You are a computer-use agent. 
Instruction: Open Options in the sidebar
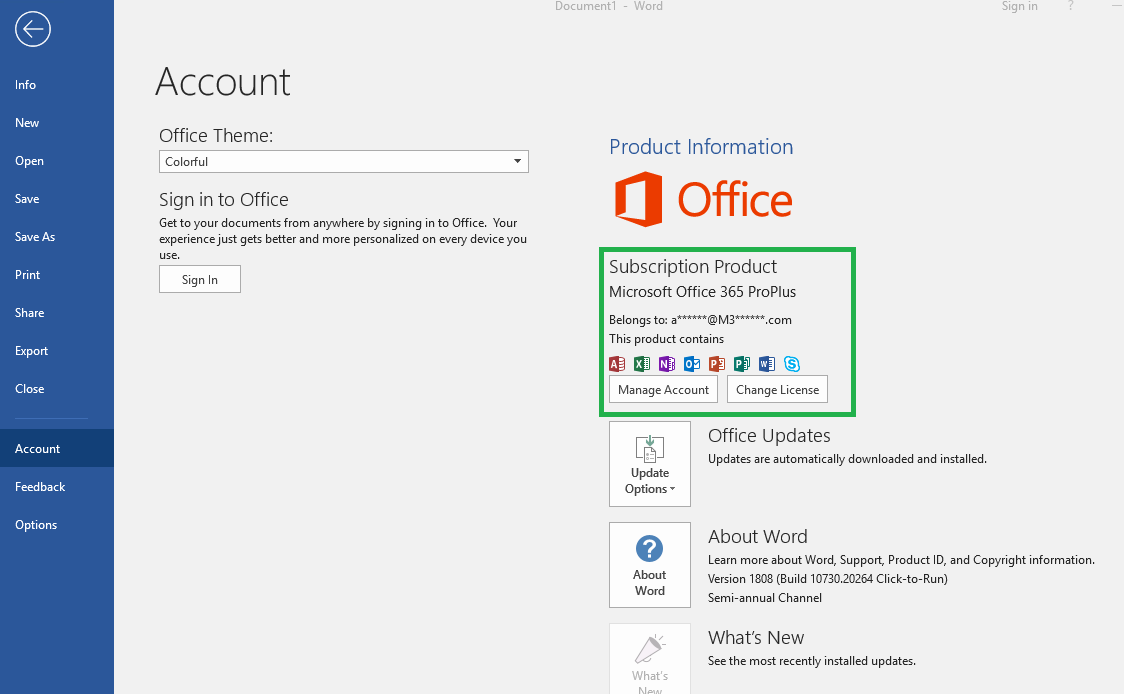coord(57,525)
